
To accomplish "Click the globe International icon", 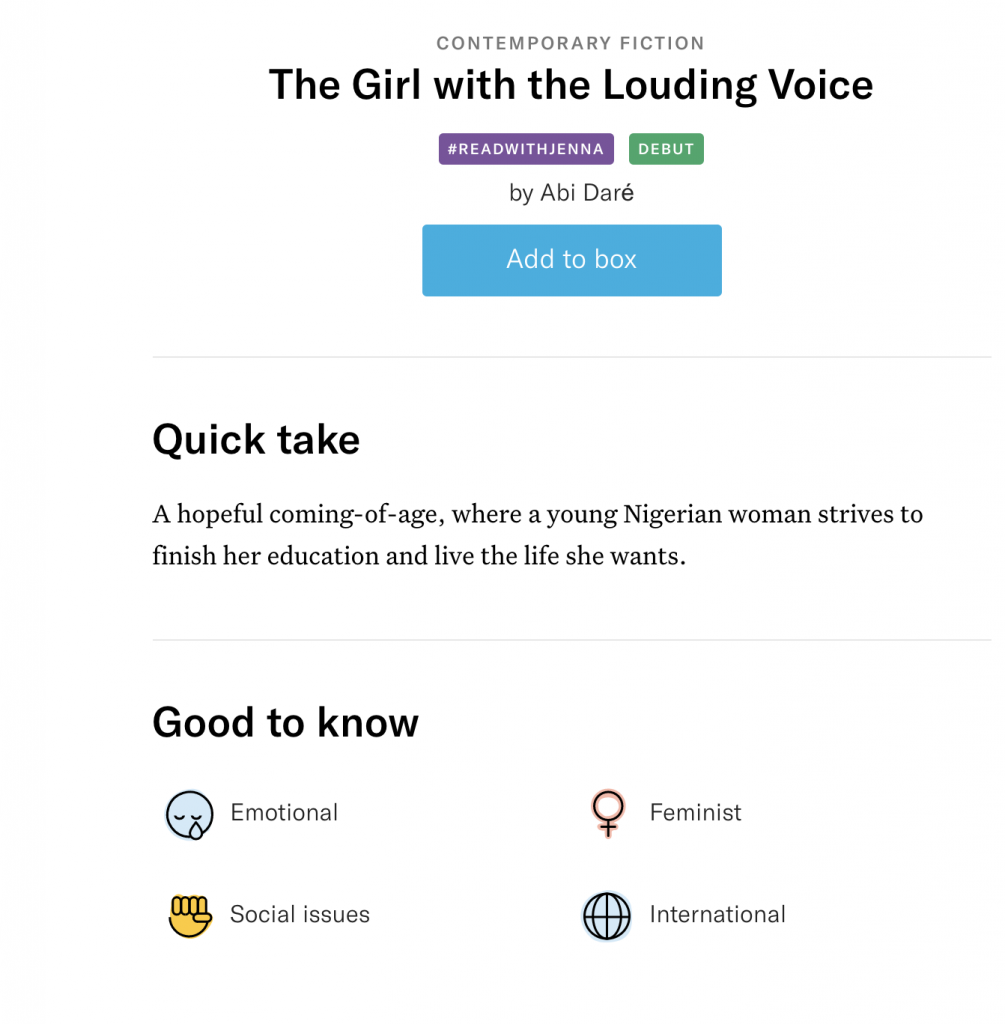I will (x=607, y=915).
